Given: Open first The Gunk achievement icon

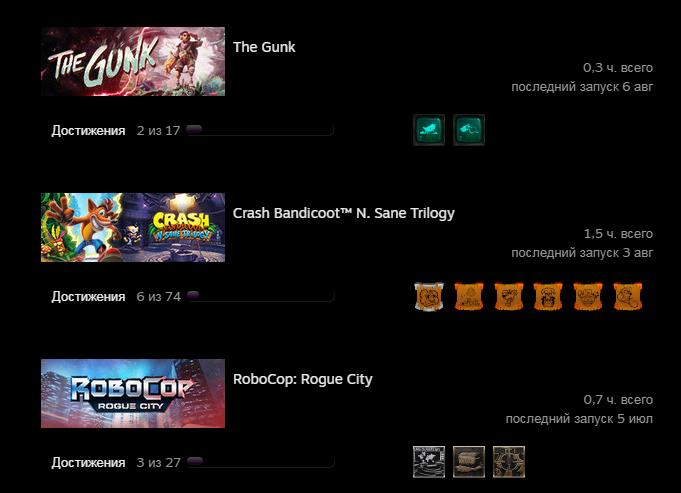Looking at the screenshot, I should [x=429, y=130].
